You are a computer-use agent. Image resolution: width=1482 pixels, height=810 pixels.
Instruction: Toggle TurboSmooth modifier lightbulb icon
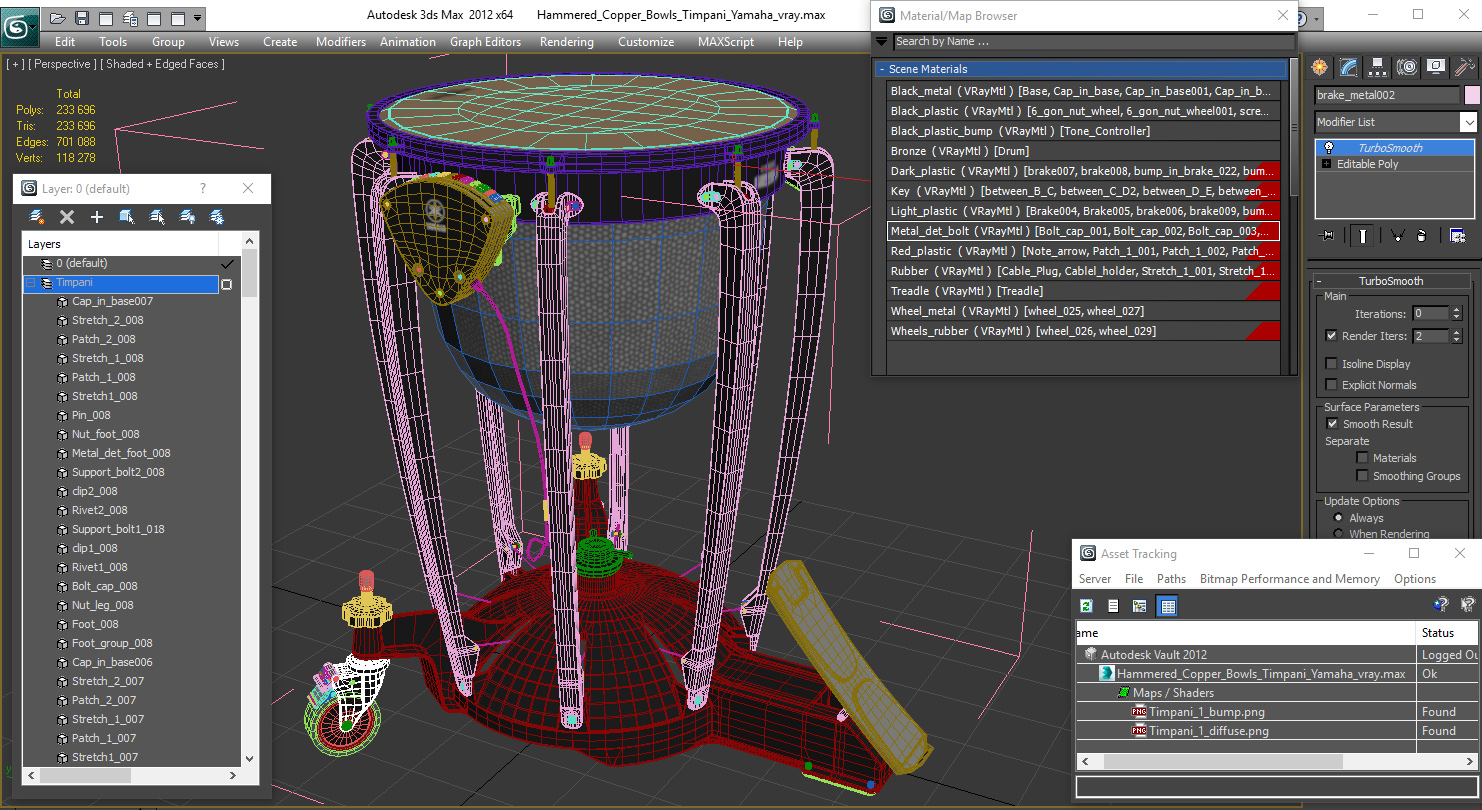[1328, 148]
